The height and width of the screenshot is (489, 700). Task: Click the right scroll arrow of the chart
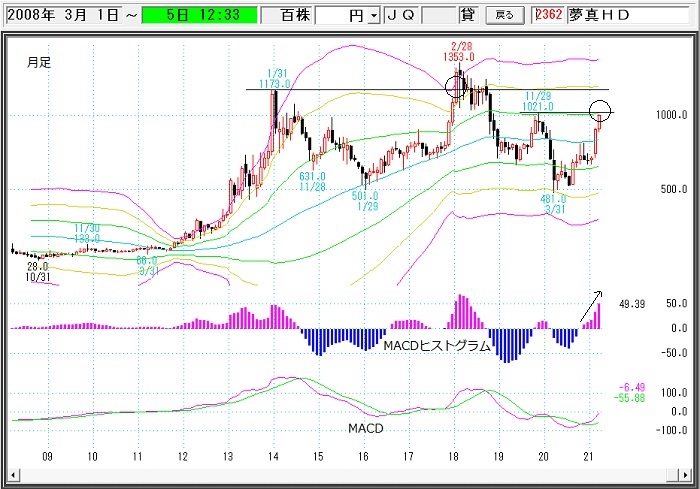pyautogui.click(x=684, y=475)
